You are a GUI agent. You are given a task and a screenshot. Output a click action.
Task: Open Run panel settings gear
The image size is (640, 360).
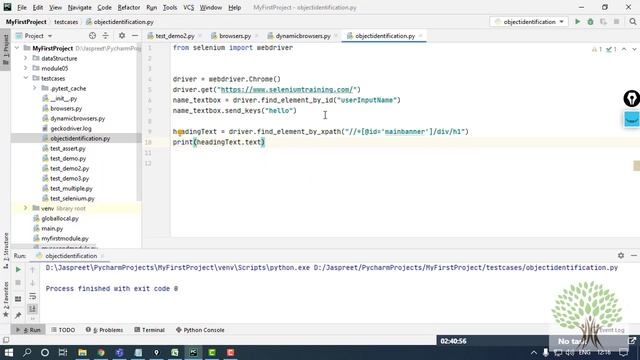point(621,256)
